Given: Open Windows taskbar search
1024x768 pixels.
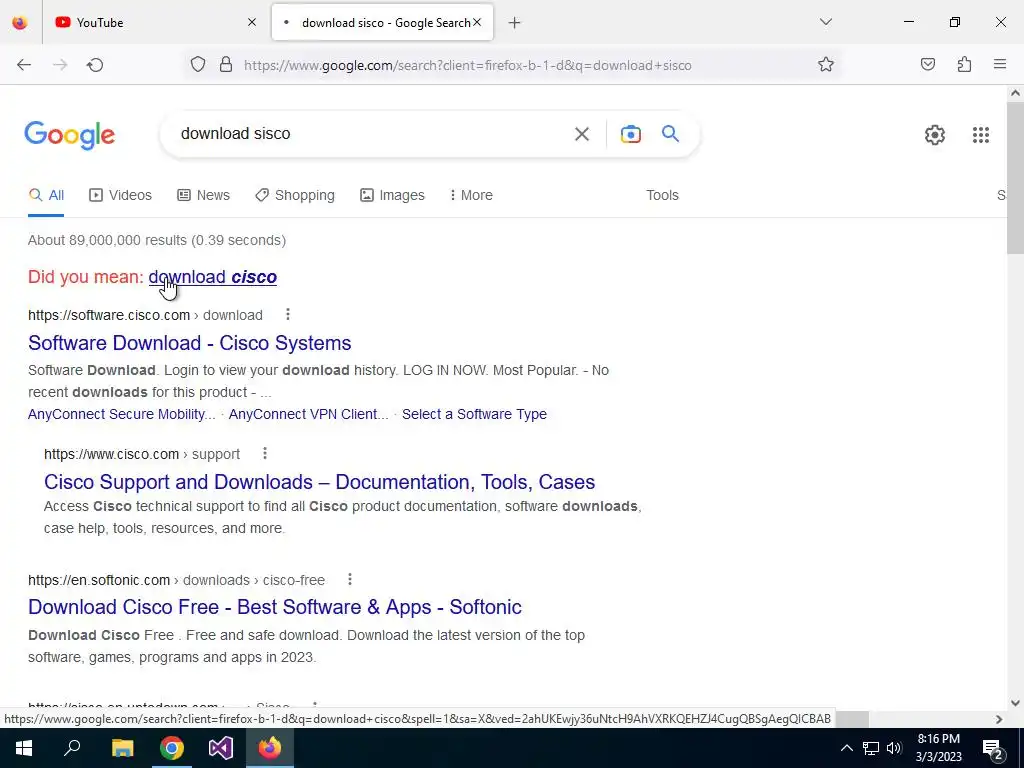Looking at the screenshot, I should click(x=72, y=748).
